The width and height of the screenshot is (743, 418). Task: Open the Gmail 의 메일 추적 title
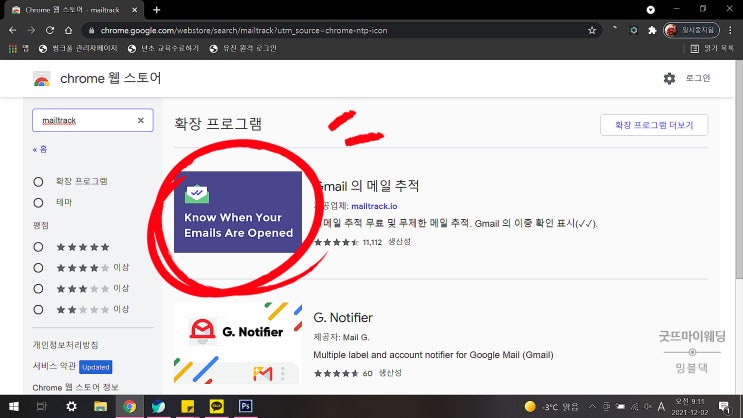(367, 186)
